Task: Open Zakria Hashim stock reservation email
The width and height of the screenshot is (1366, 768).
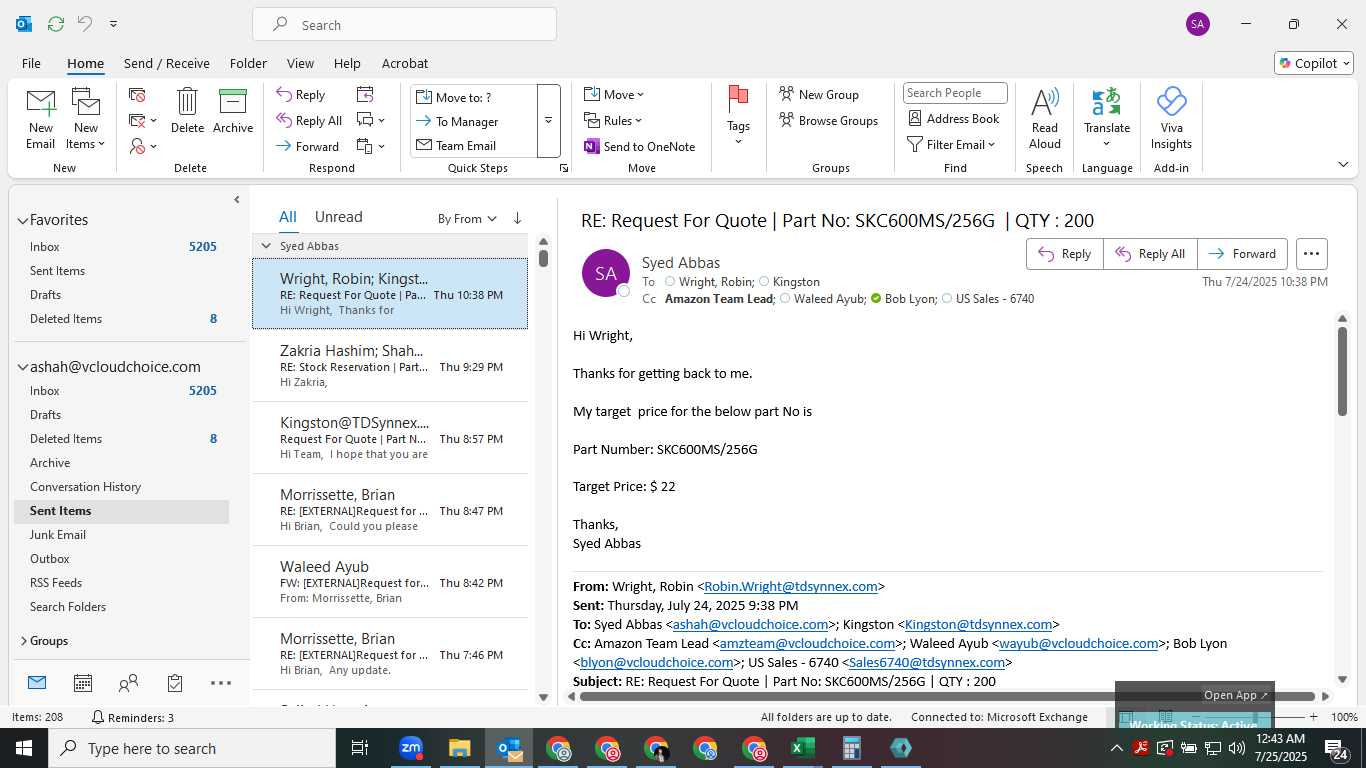Action: [390, 366]
